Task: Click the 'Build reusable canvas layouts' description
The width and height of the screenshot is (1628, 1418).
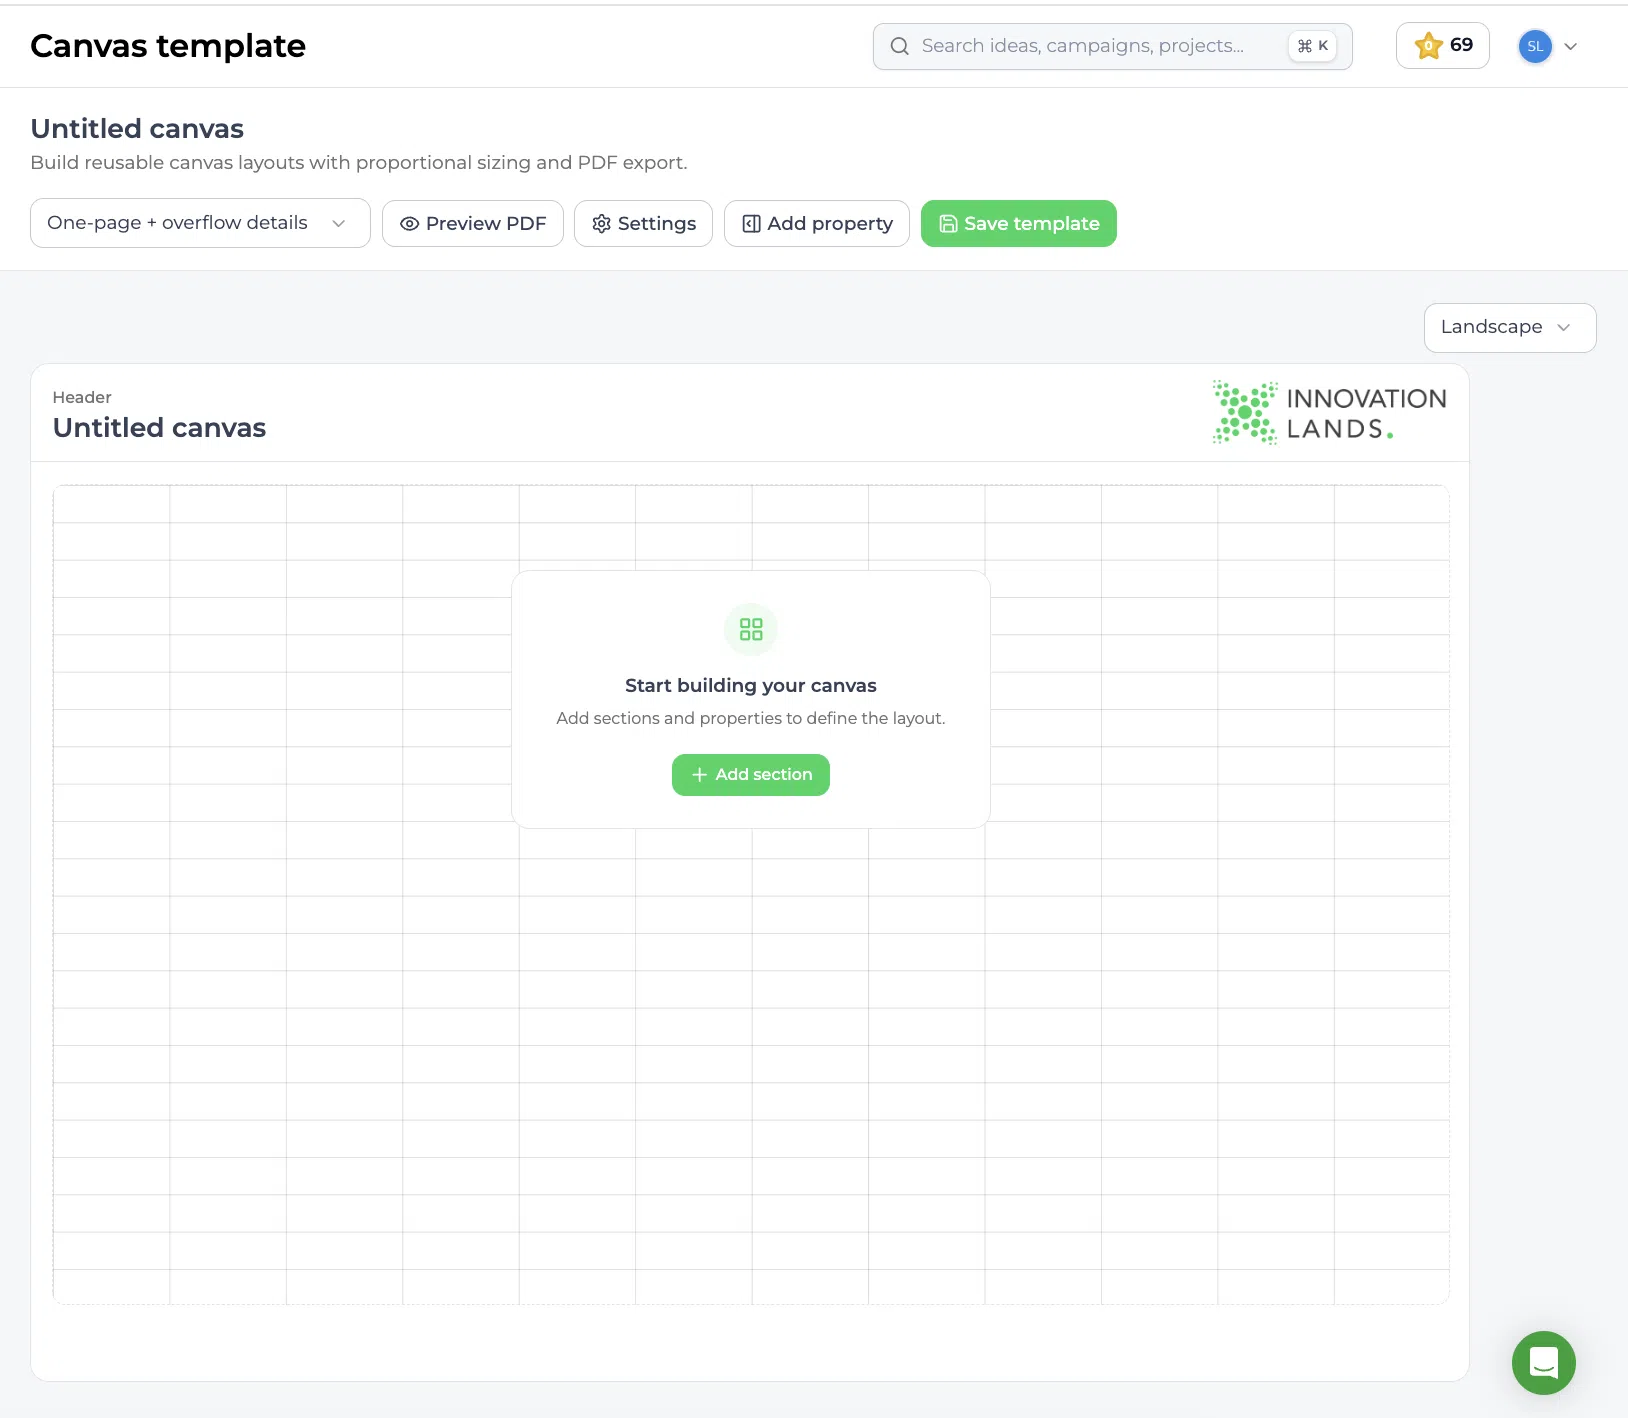Action: click(359, 163)
